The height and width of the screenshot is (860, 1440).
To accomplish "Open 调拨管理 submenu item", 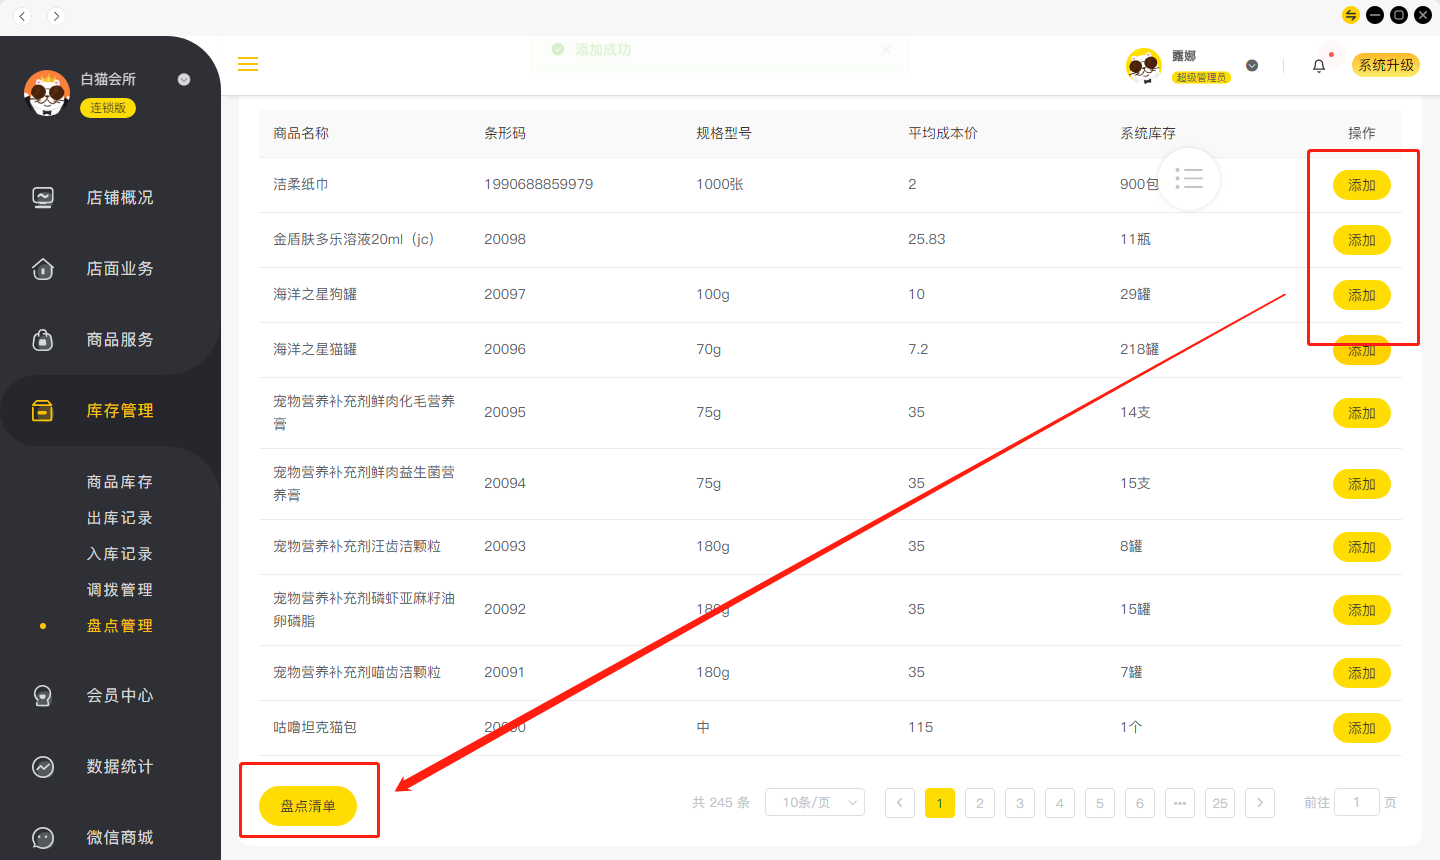I will coord(120,590).
